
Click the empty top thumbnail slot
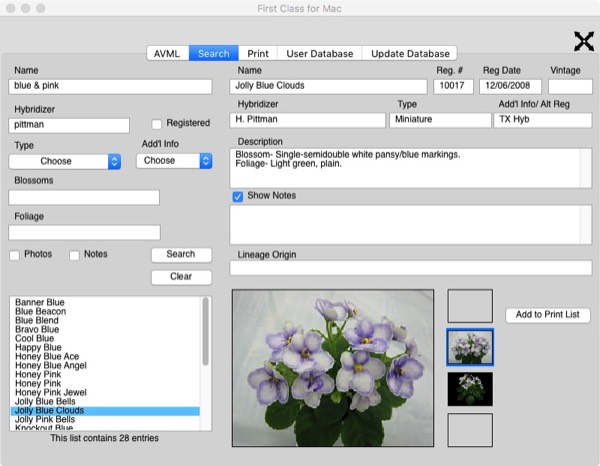[470, 306]
